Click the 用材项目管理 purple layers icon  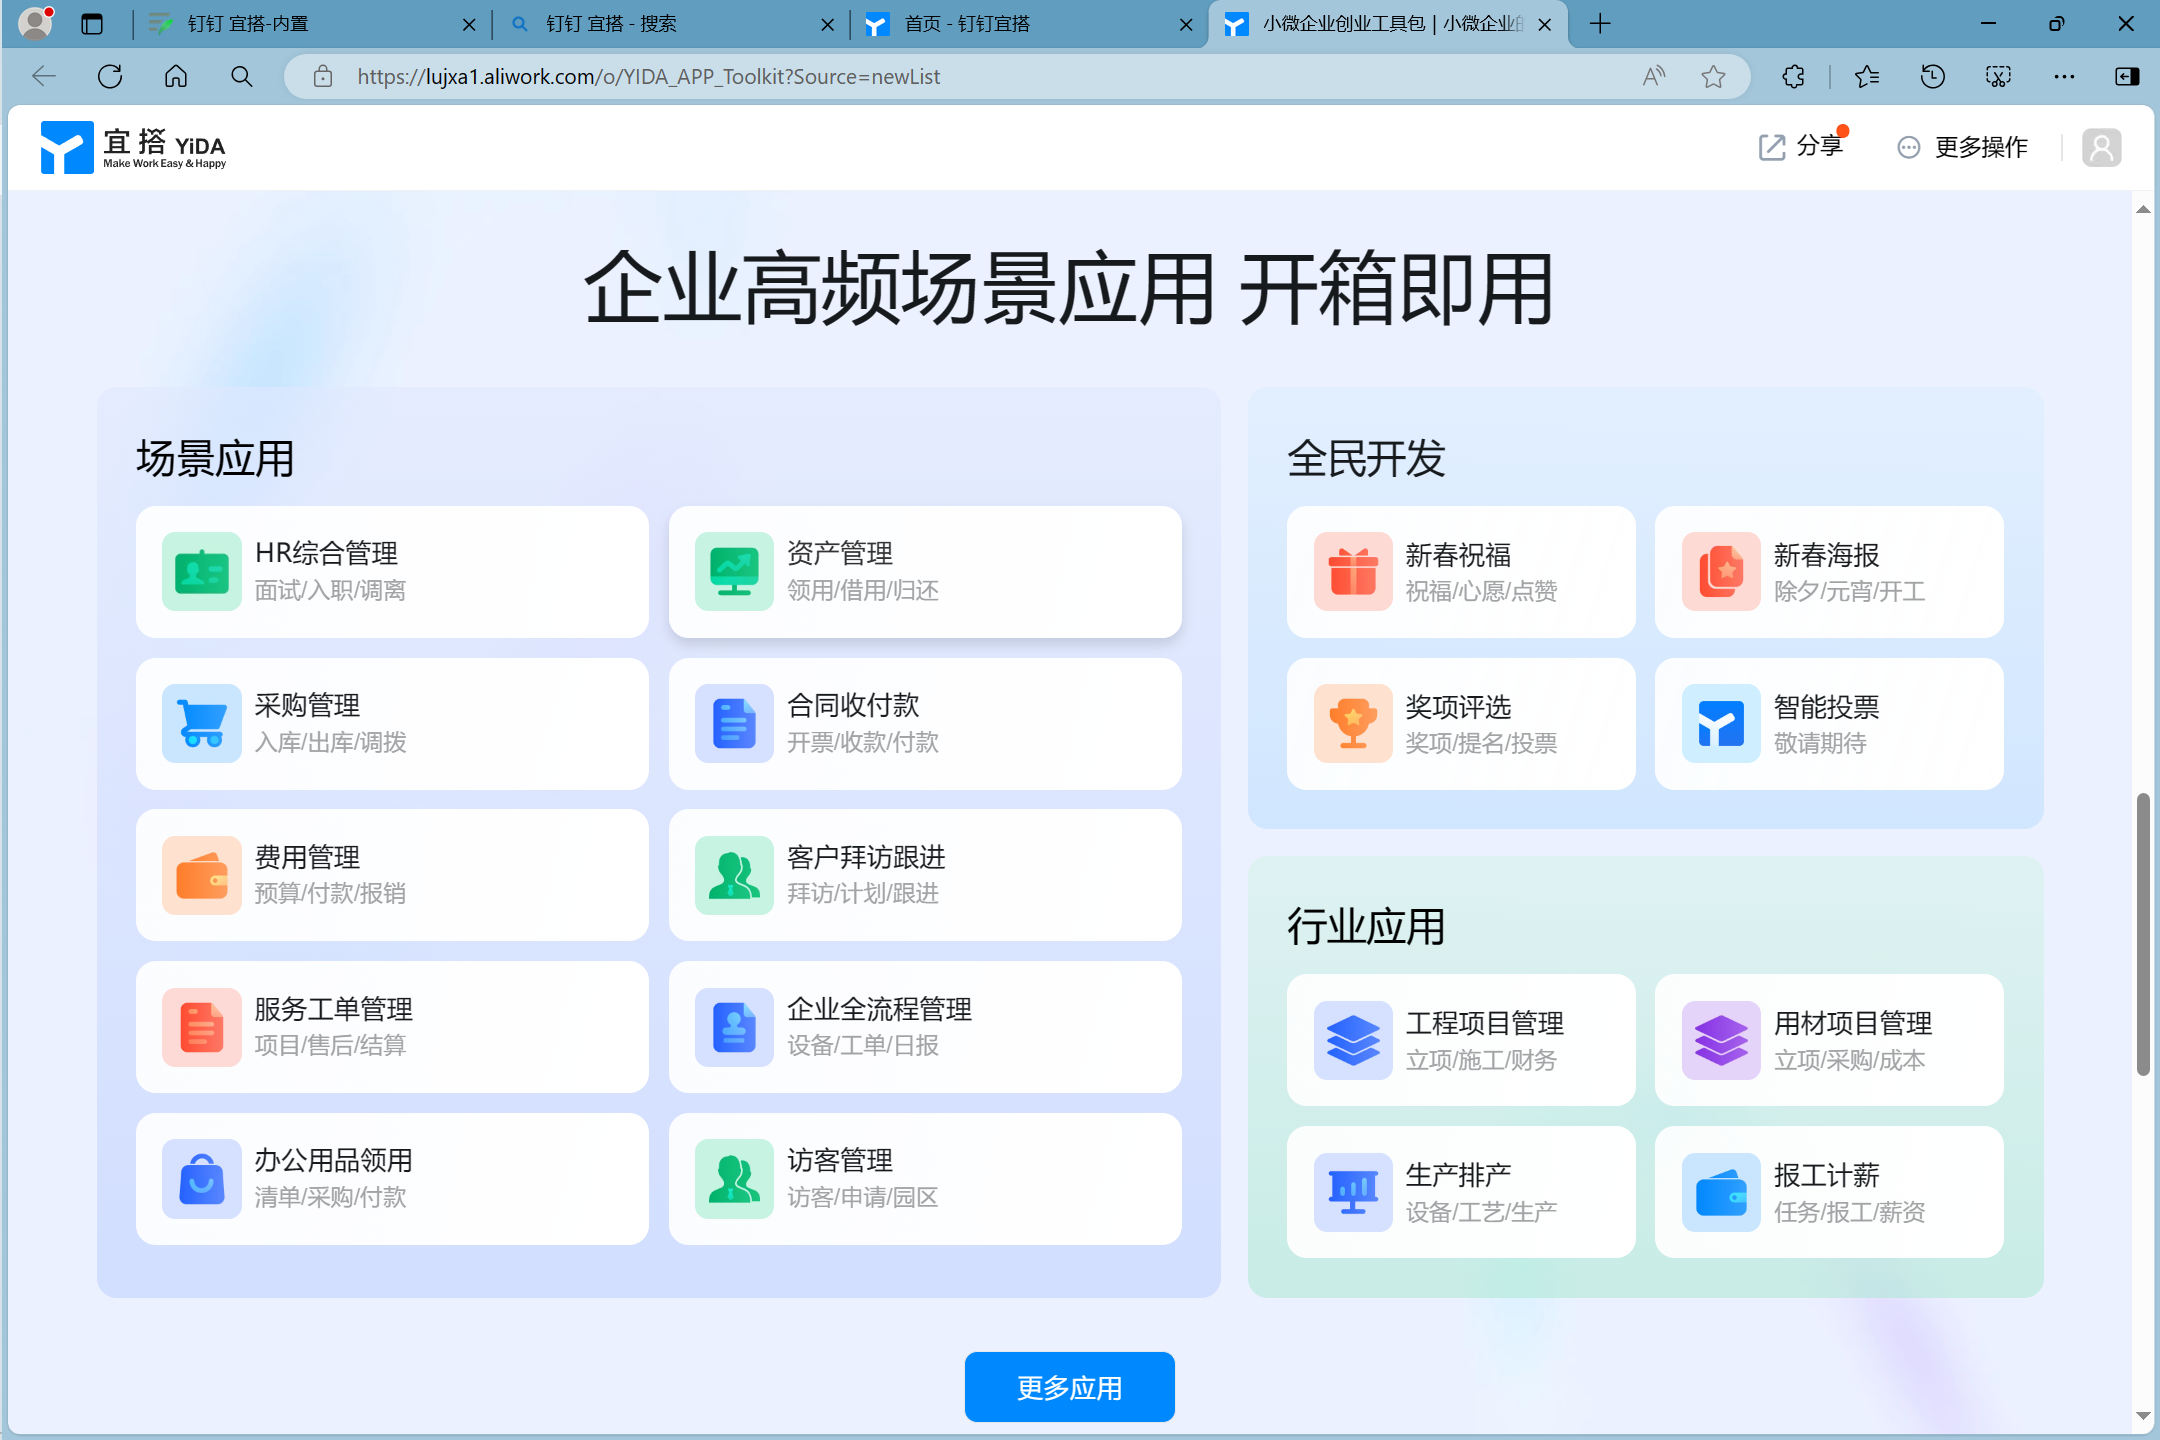[x=1721, y=1040]
